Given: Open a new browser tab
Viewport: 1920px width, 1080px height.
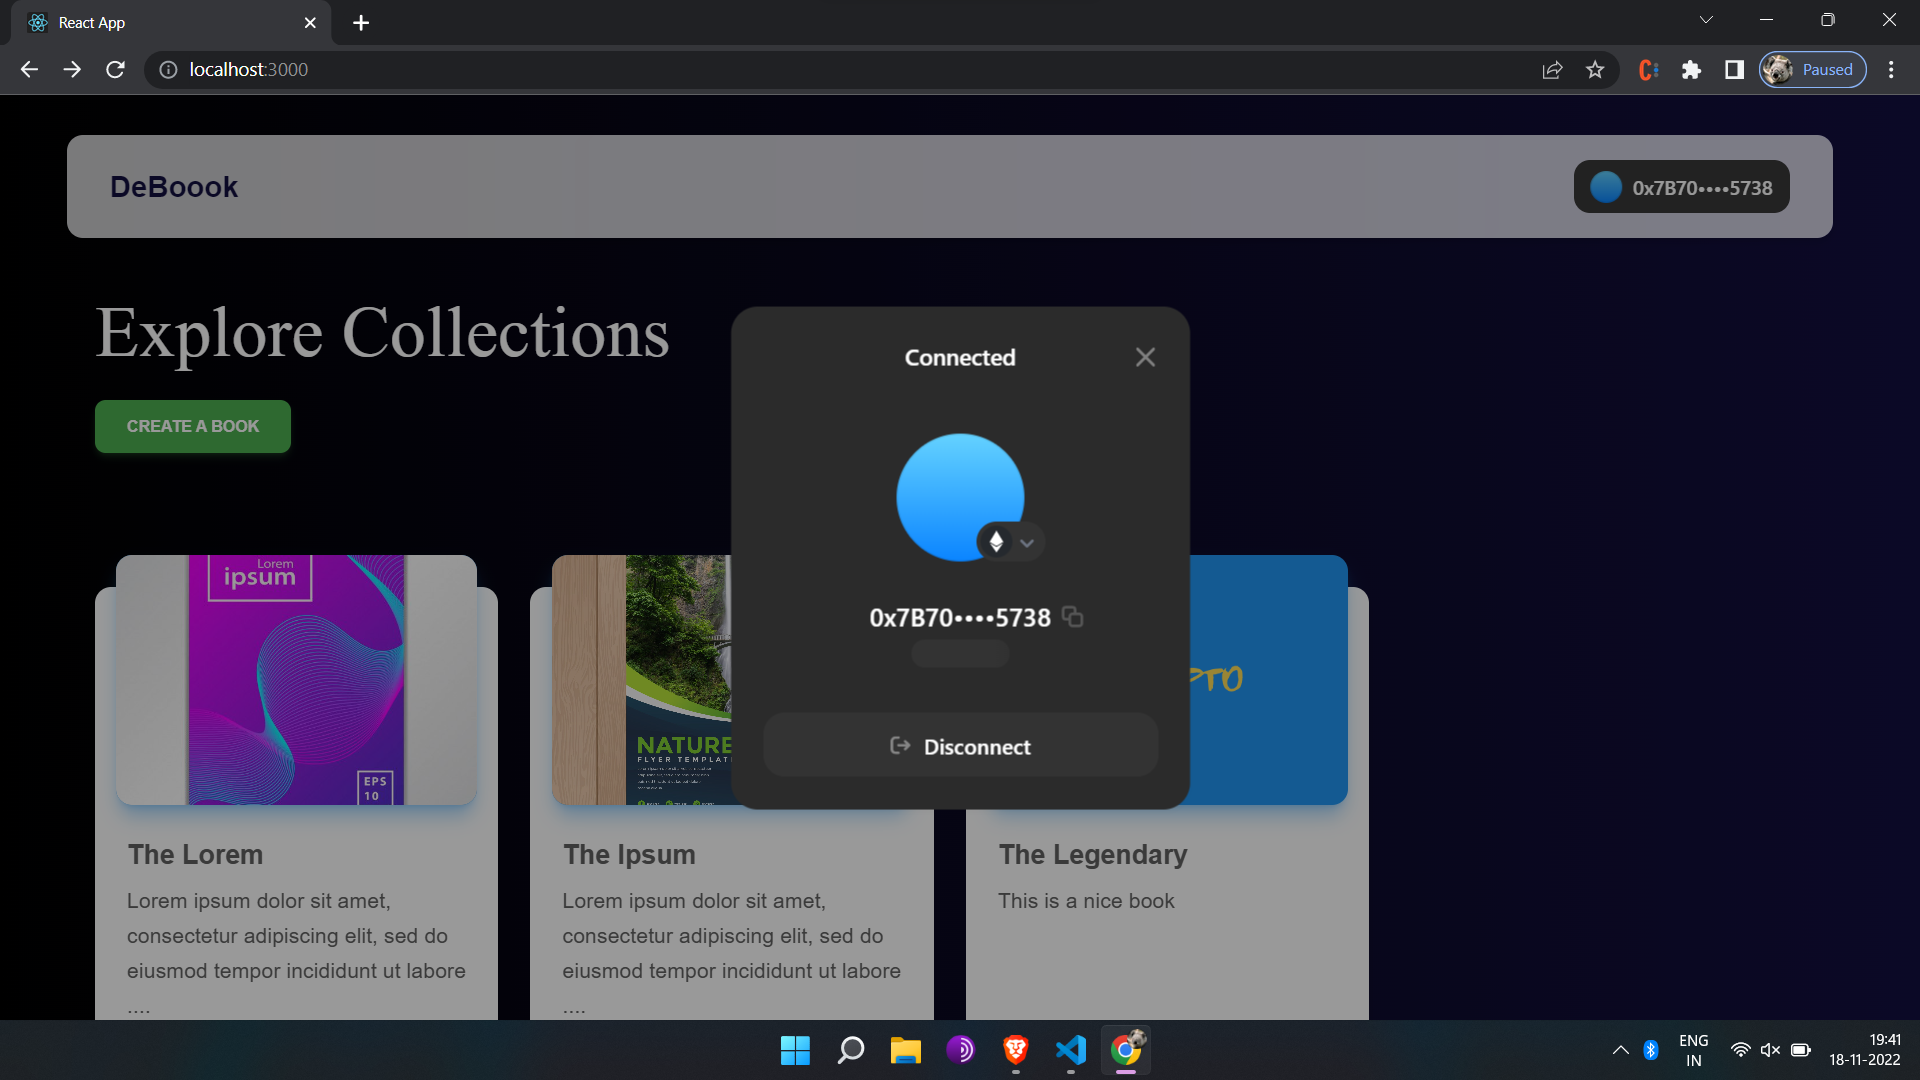Looking at the screenshot, I should pyautogui.click(x=361, y=22).
